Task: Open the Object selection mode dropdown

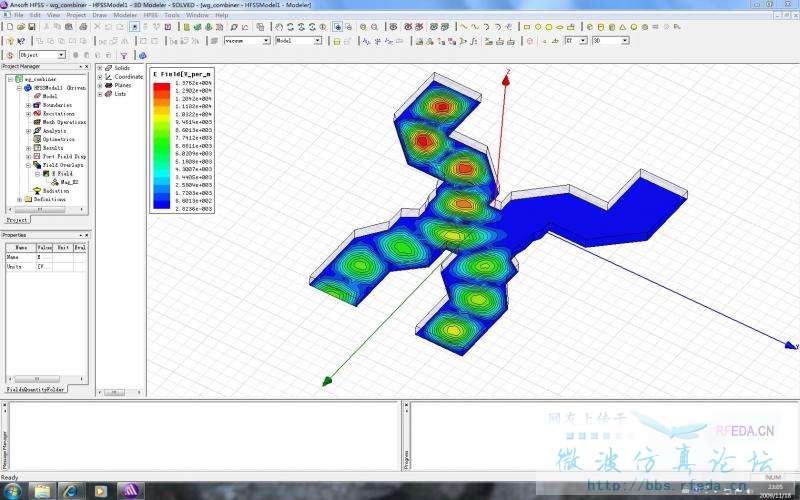Action: (61, 55)
